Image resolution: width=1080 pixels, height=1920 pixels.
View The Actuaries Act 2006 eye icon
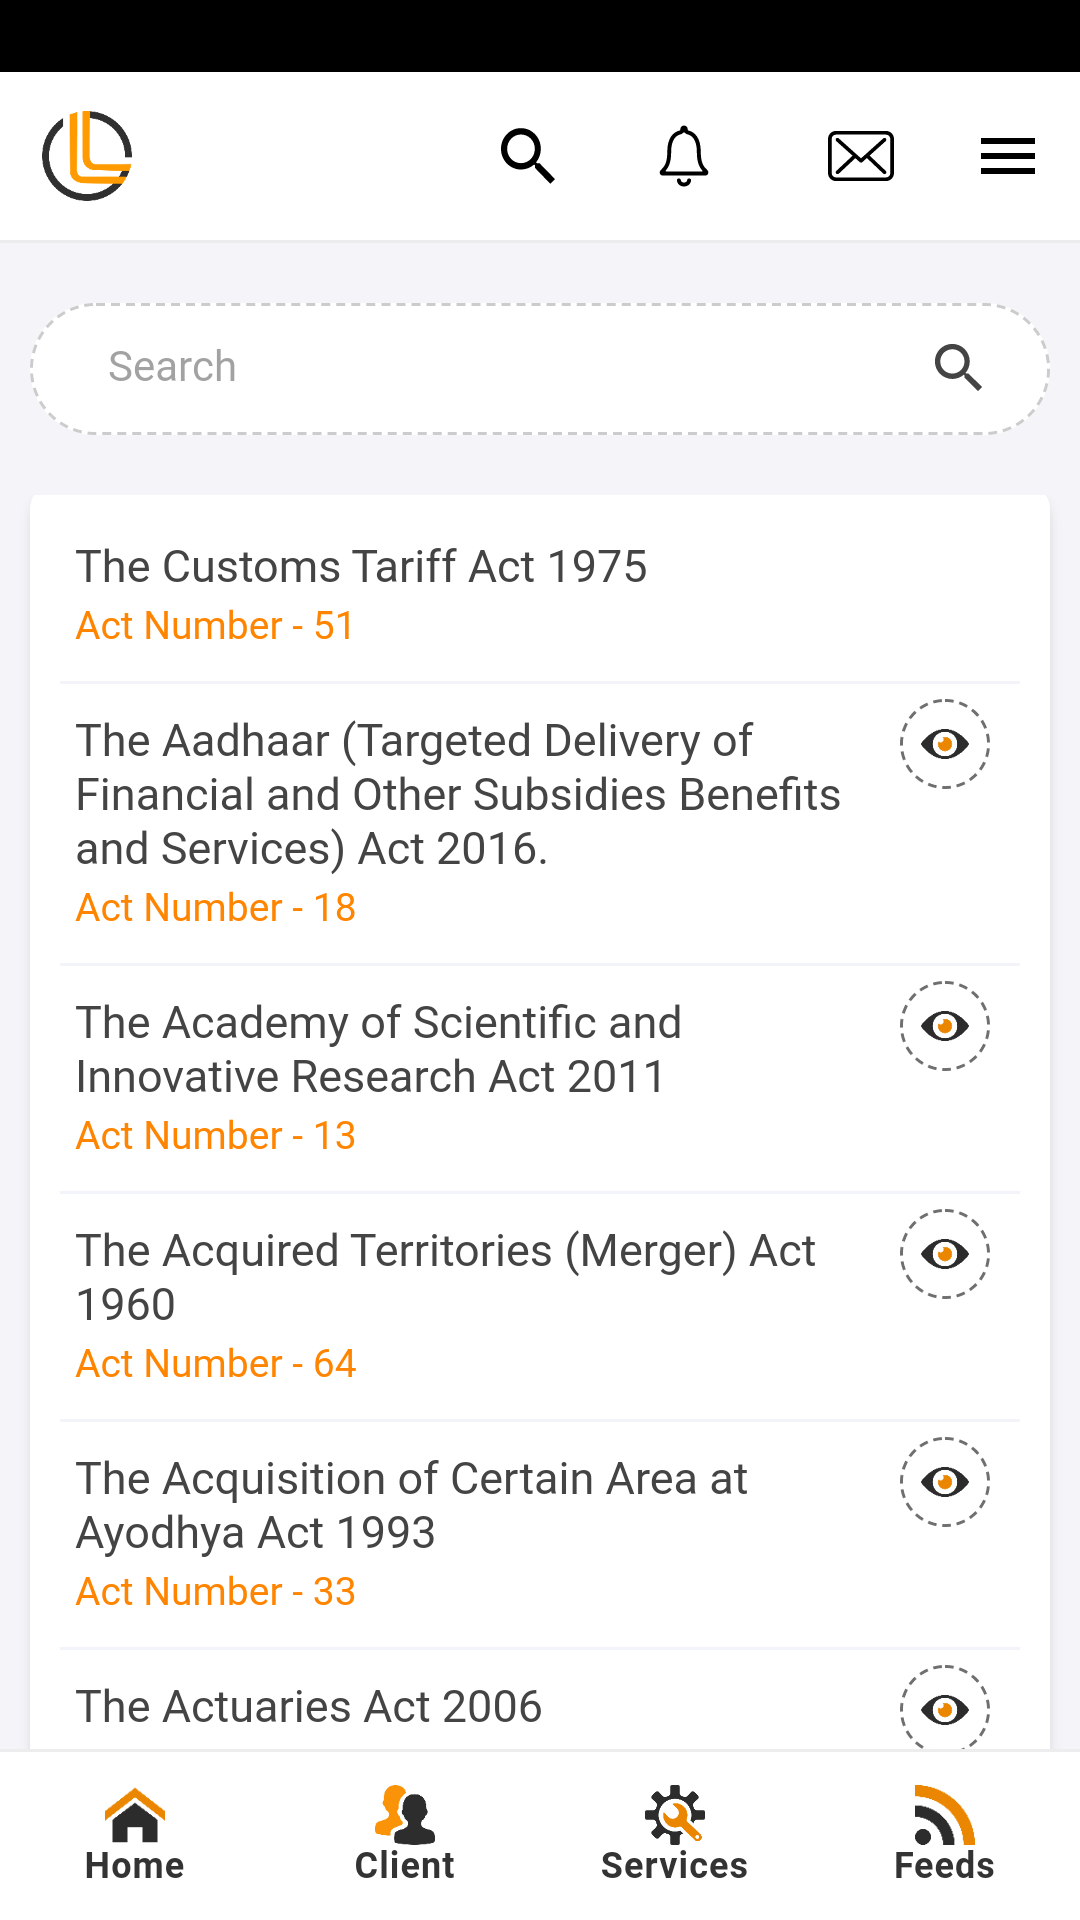pos(945,1708)
